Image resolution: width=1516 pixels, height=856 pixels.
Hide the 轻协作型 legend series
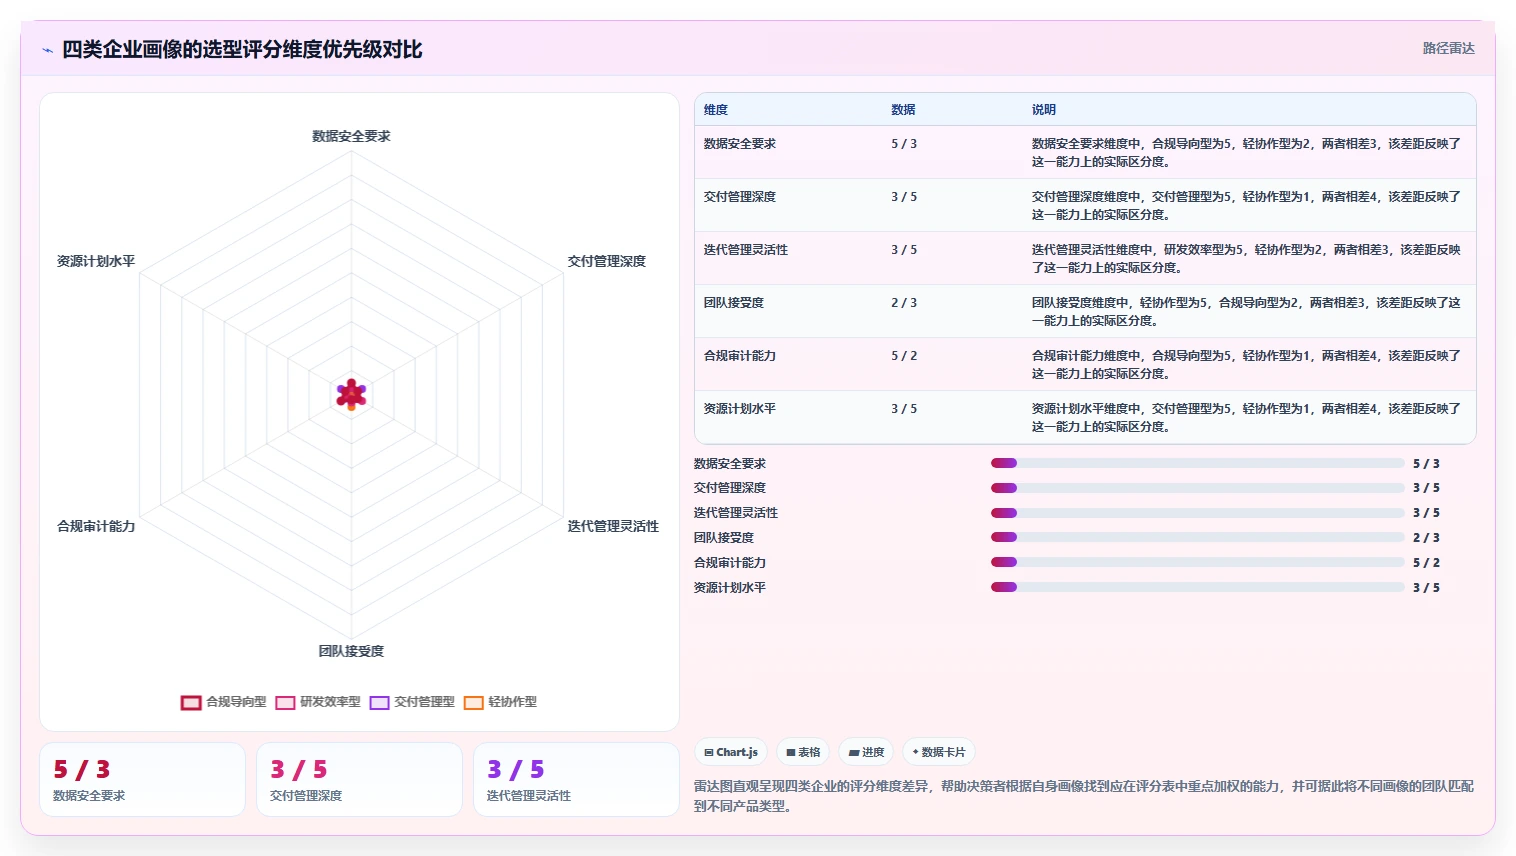coord(500,702)
